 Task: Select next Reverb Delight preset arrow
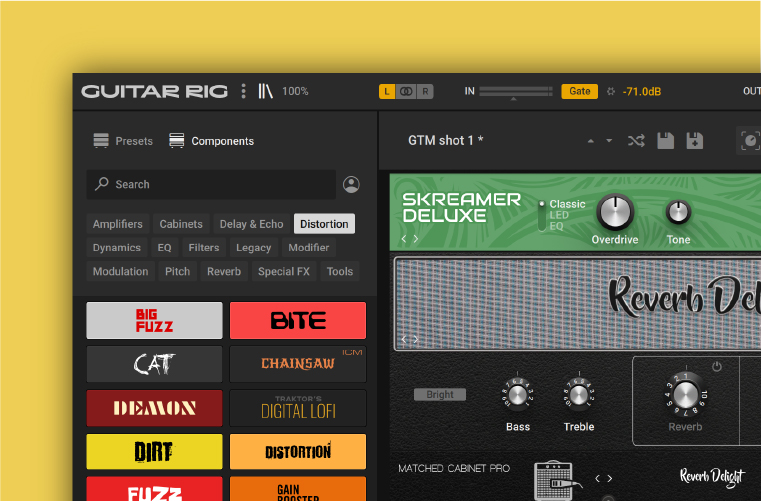[x=416, y=339]
